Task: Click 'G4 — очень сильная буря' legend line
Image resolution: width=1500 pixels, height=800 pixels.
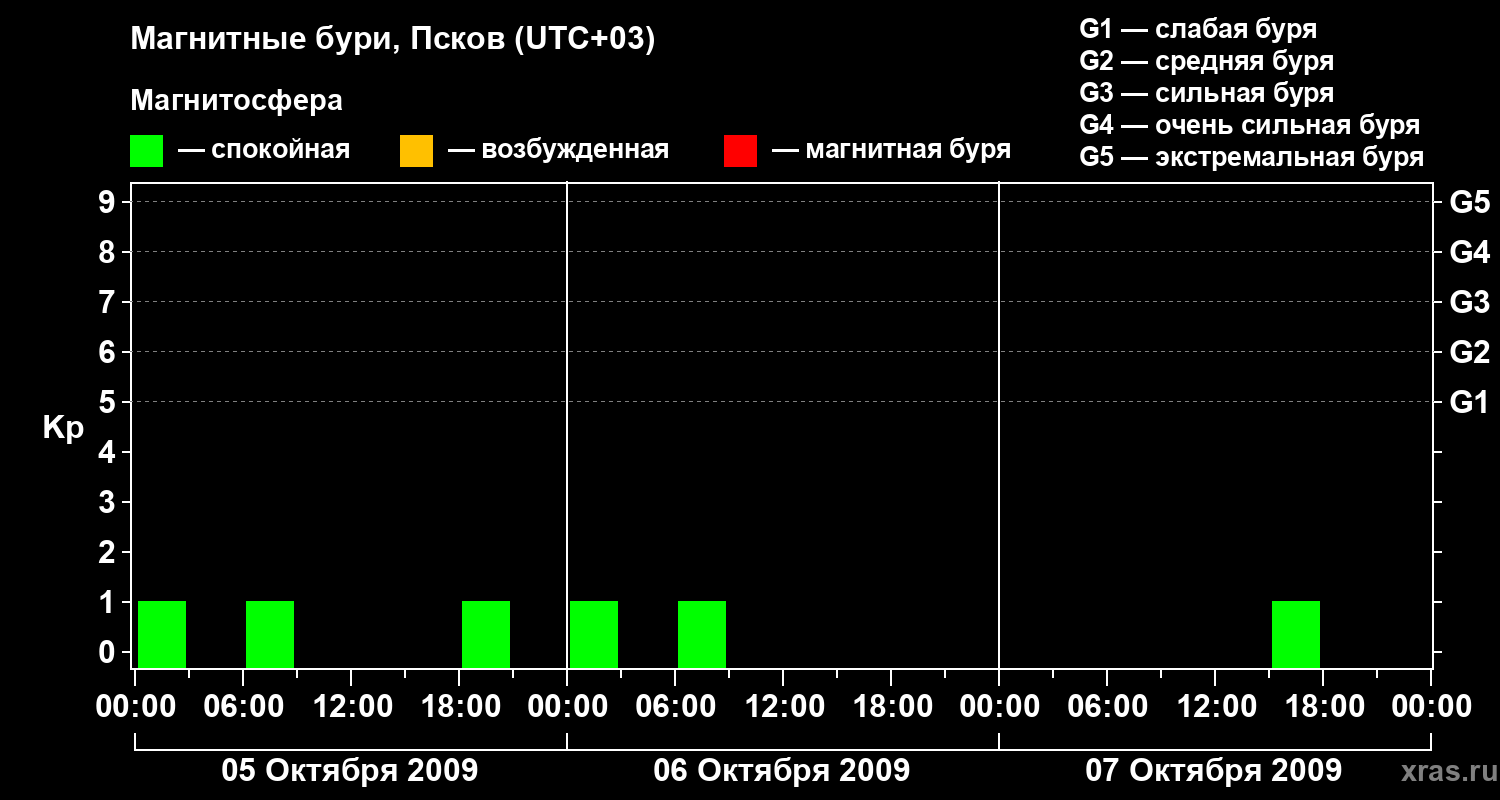Action: pos(1250,125)
